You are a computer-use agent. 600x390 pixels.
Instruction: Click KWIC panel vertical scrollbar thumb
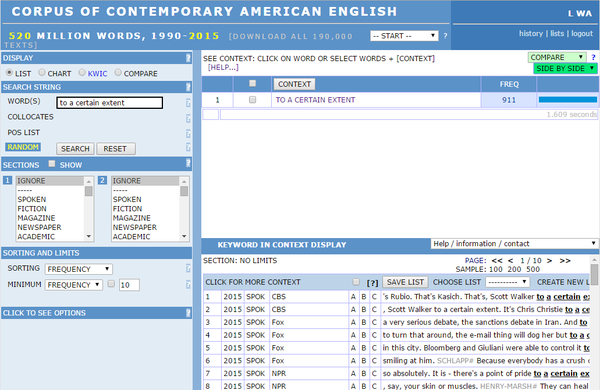click(594, 274)
